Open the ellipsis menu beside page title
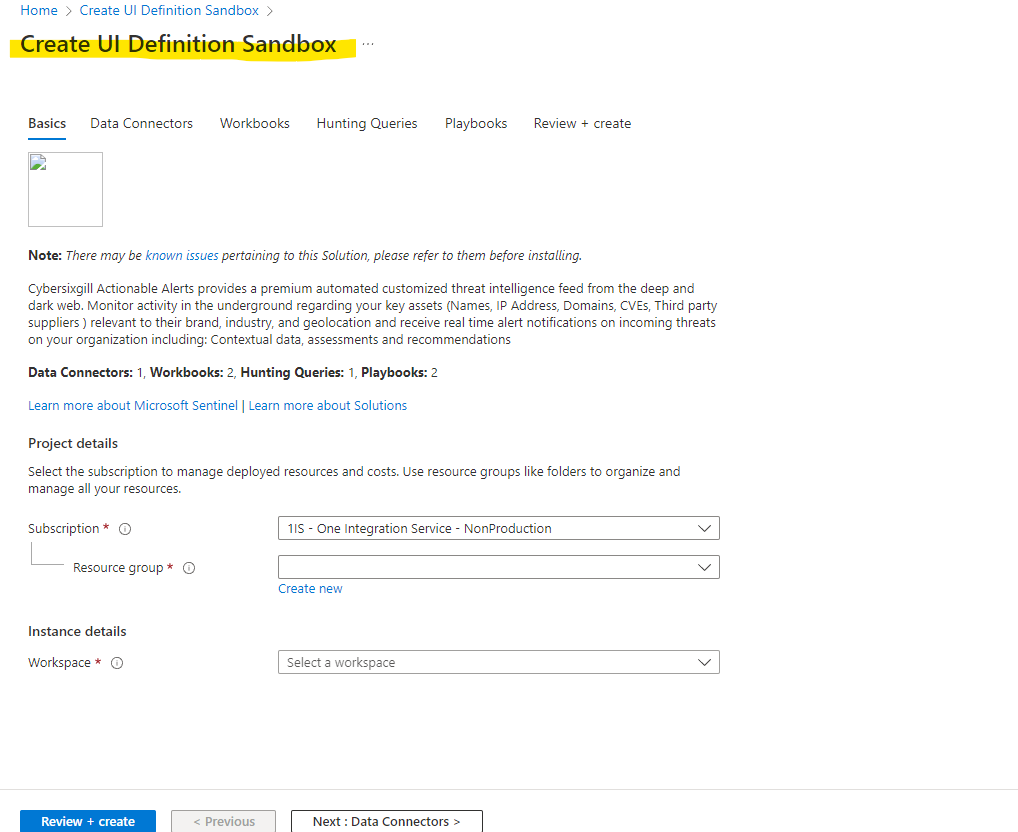The width and height of the screenshot is (1018, 832). point(368,44)
